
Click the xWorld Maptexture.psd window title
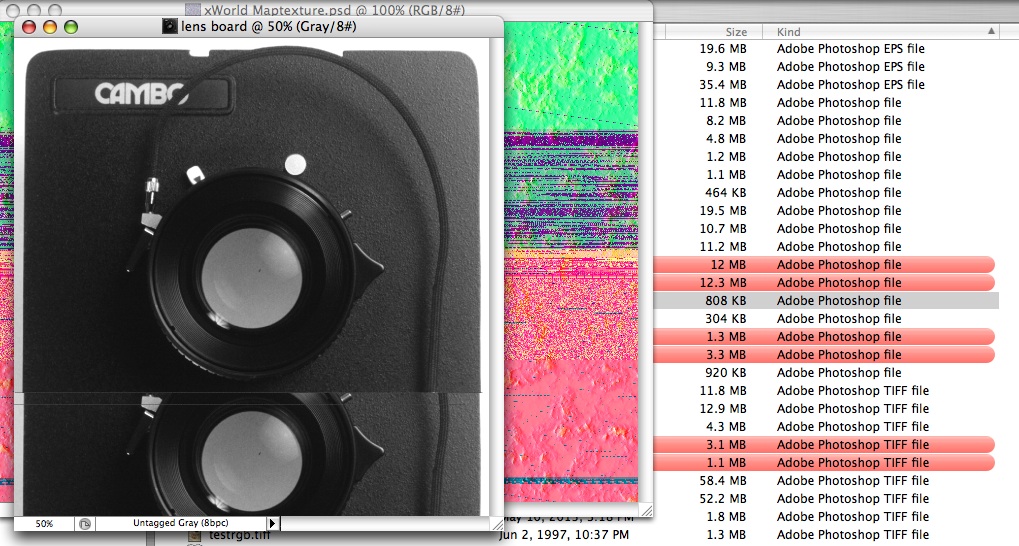click(x=334, y=10)
